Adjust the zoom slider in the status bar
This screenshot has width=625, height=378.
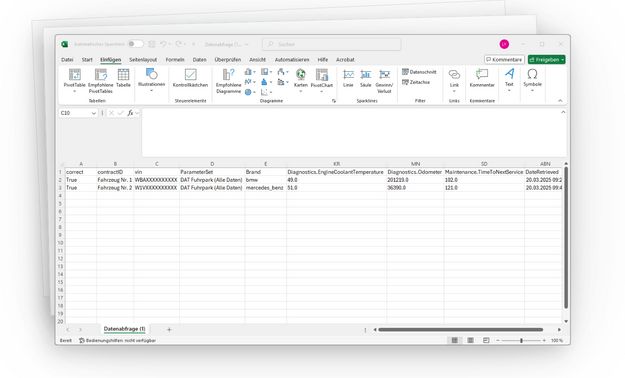(x=521, y=340)
